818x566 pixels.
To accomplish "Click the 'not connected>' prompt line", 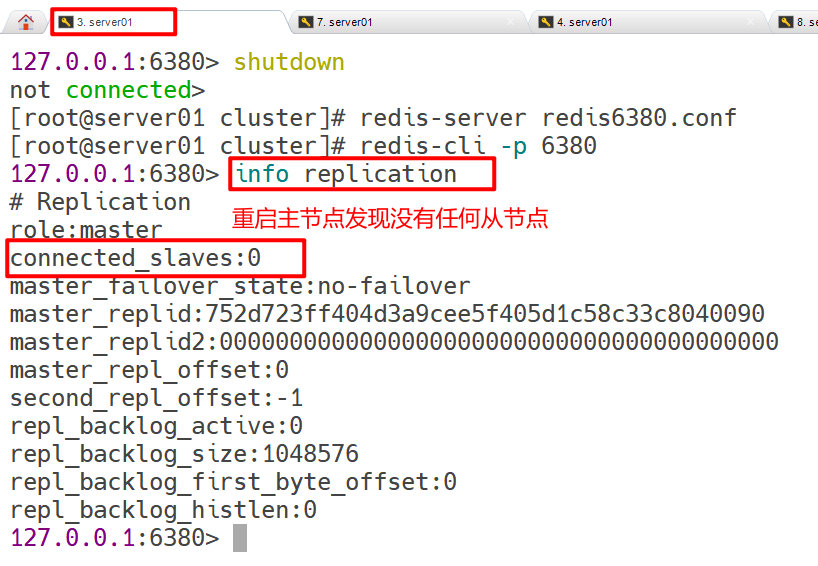I will [x=107, y=90].
